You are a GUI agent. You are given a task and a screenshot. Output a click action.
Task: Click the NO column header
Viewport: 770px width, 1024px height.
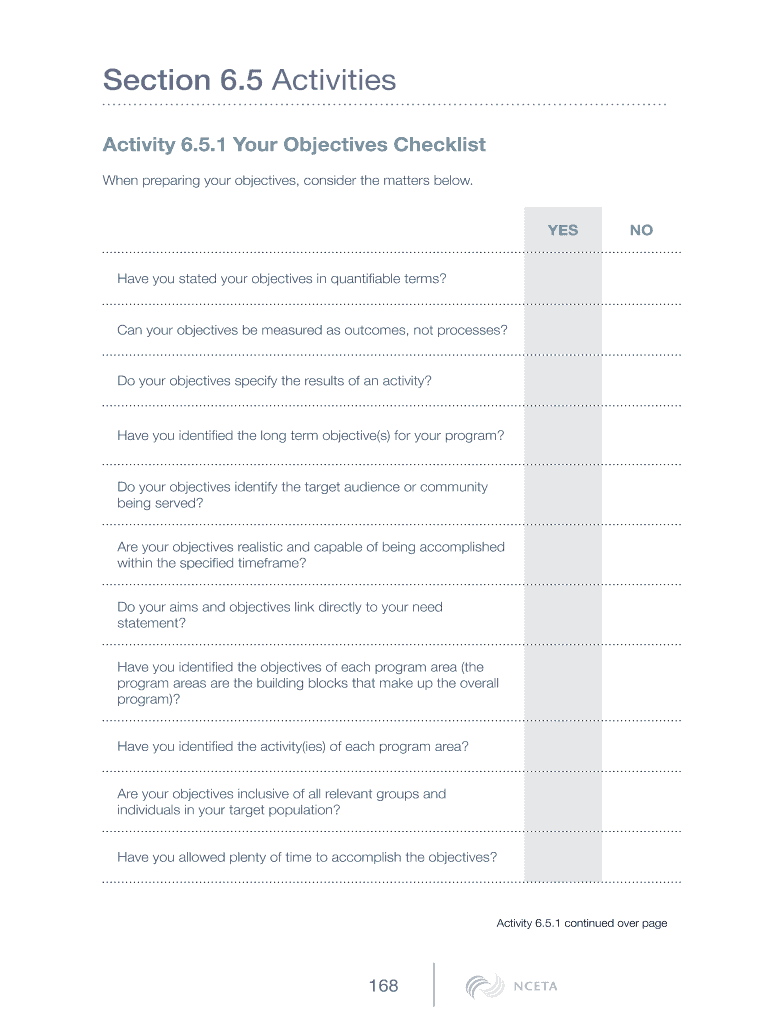coord(641,230)
